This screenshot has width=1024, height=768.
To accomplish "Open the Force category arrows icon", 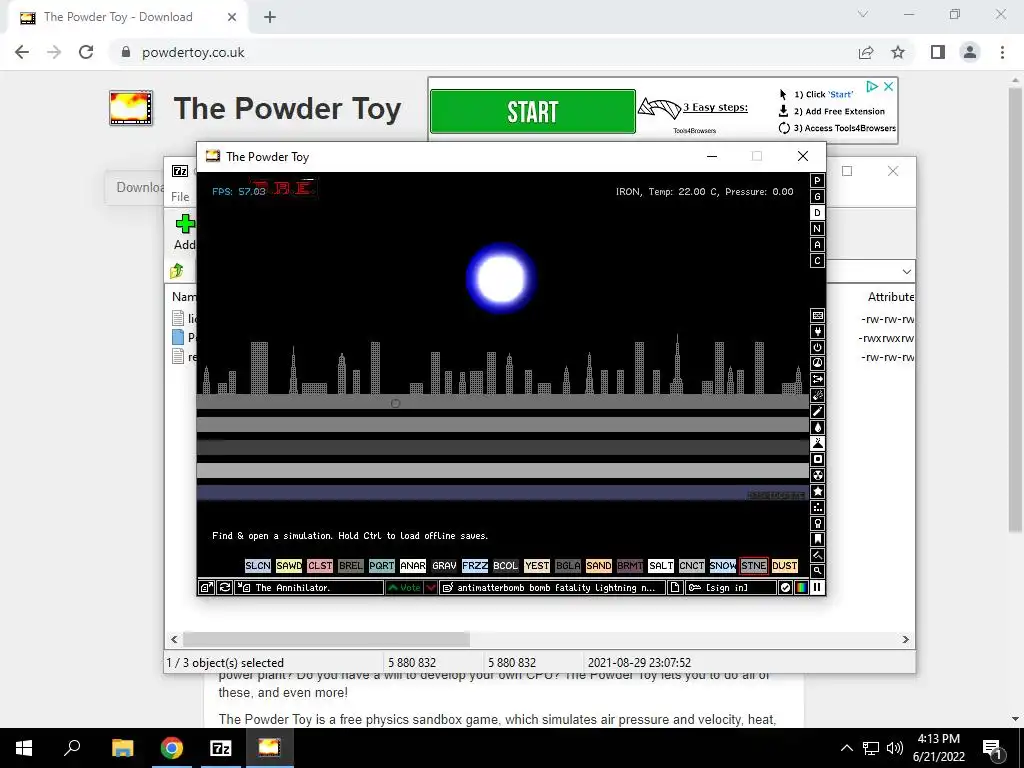I will (817, 379).
